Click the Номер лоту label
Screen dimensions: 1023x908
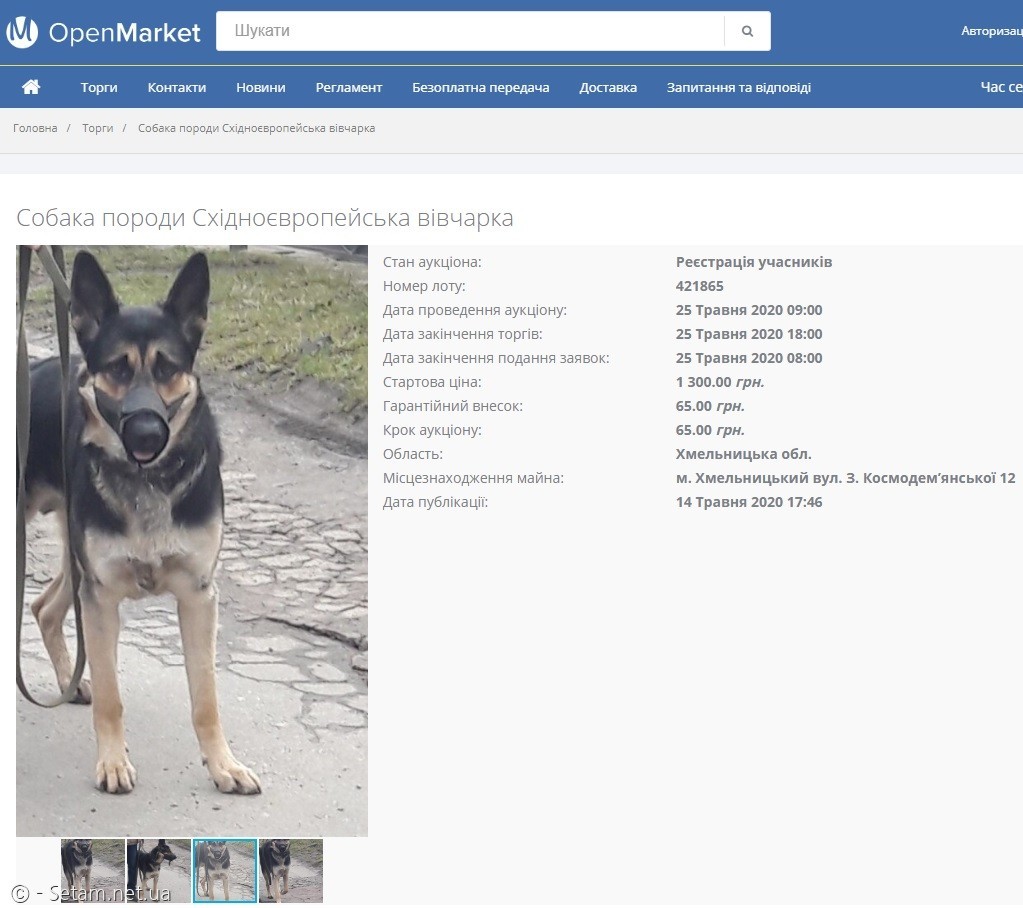(x=424, y=286)
